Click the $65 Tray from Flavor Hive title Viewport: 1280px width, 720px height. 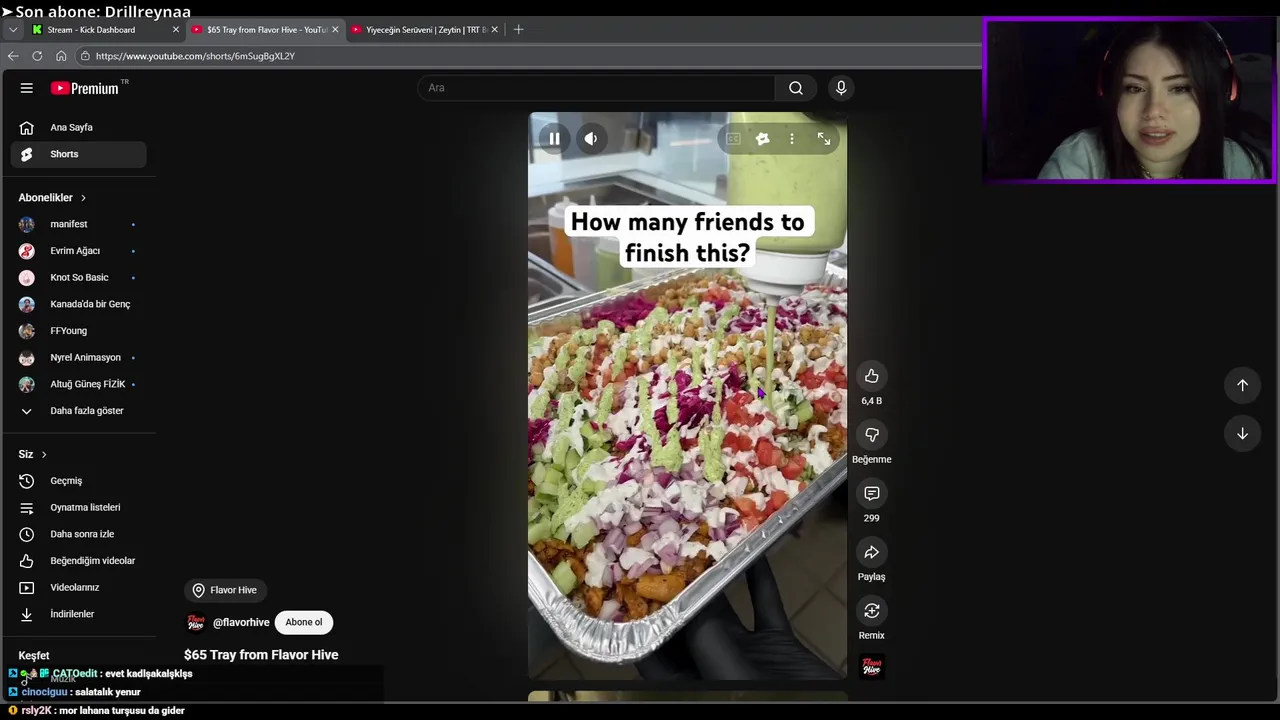(261, 655)
